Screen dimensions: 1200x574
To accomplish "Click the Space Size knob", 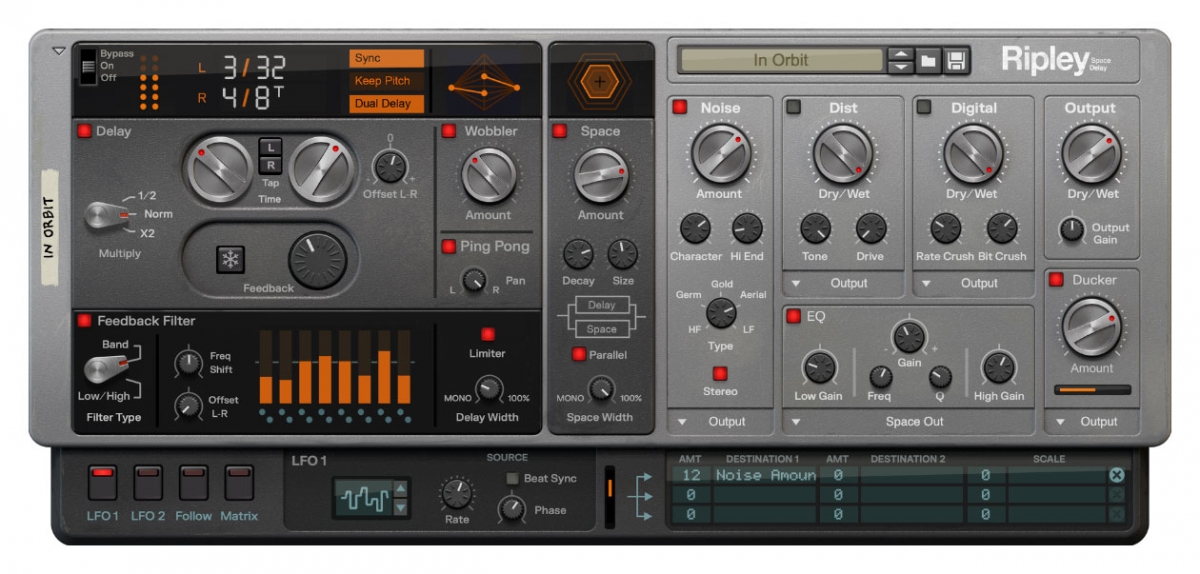I will [622, 254].
